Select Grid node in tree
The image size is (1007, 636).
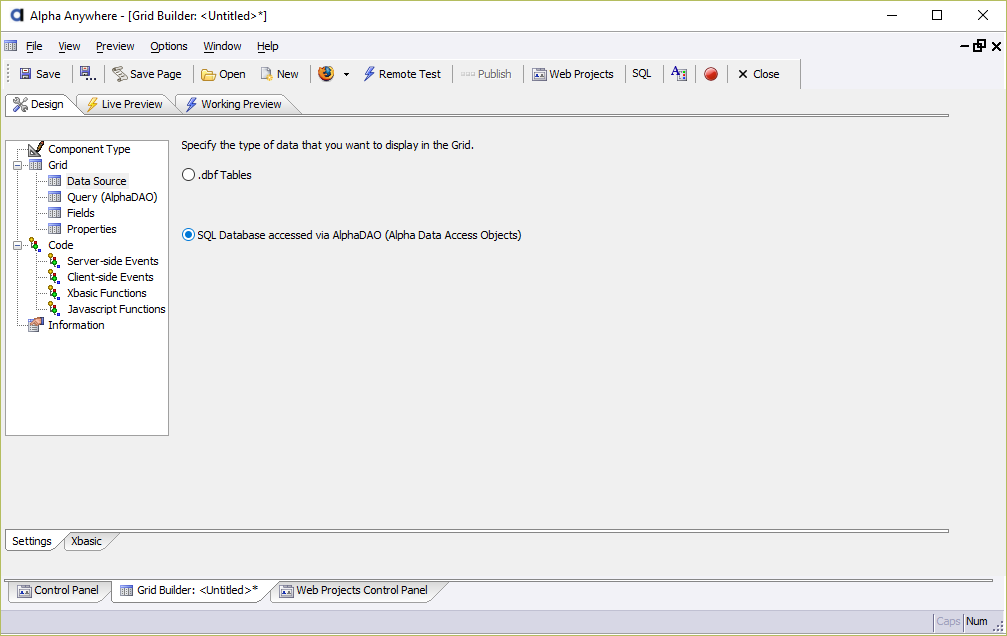point(58,165)
